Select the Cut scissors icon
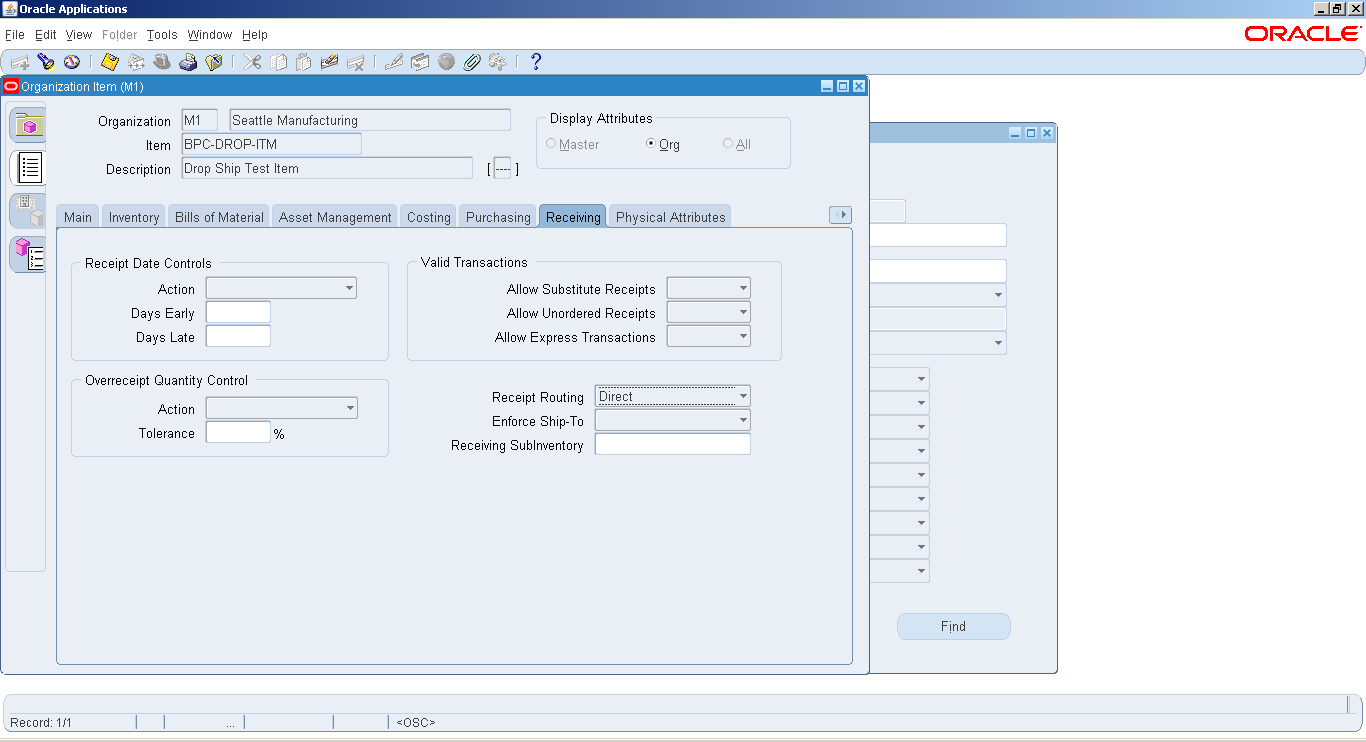The width and height of the screenshot is (1366, 742). tap(252, 61)
